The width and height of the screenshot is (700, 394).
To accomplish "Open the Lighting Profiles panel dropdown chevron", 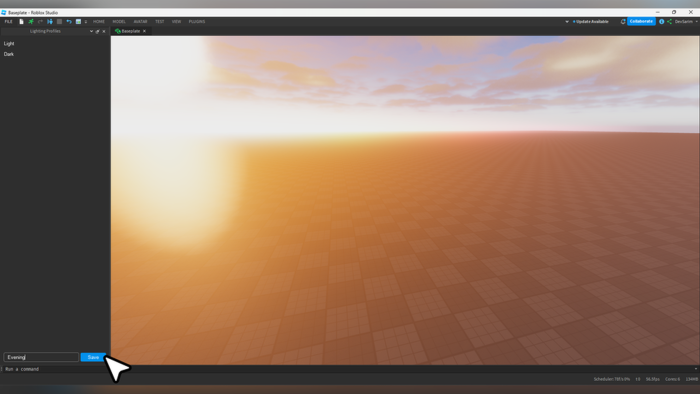I will 91,31.
